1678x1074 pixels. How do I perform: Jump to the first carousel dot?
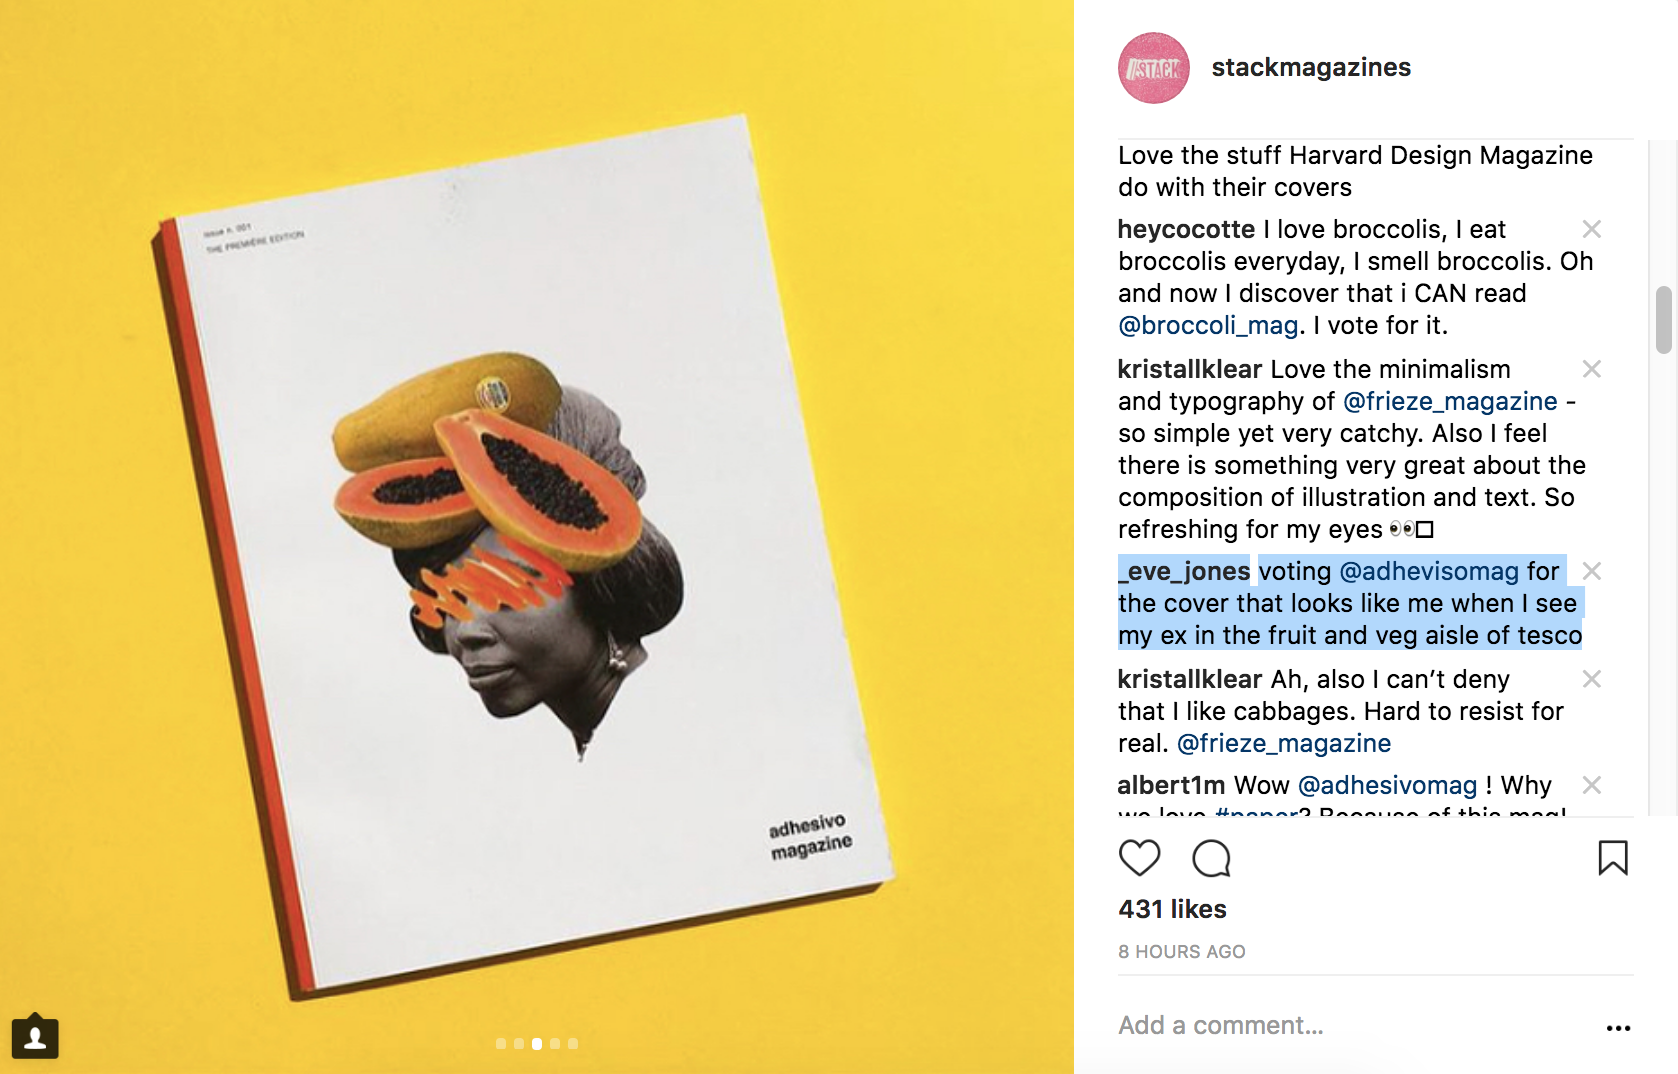[x=501, y=1044]
